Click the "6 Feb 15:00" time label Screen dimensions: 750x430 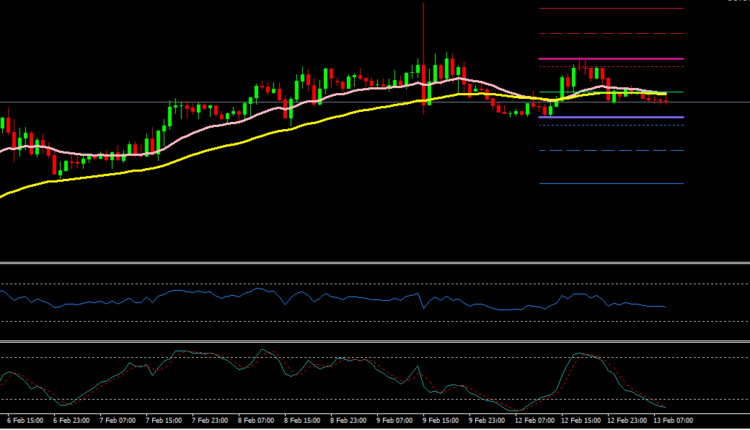pyautogui.click(x=24, y=421)
